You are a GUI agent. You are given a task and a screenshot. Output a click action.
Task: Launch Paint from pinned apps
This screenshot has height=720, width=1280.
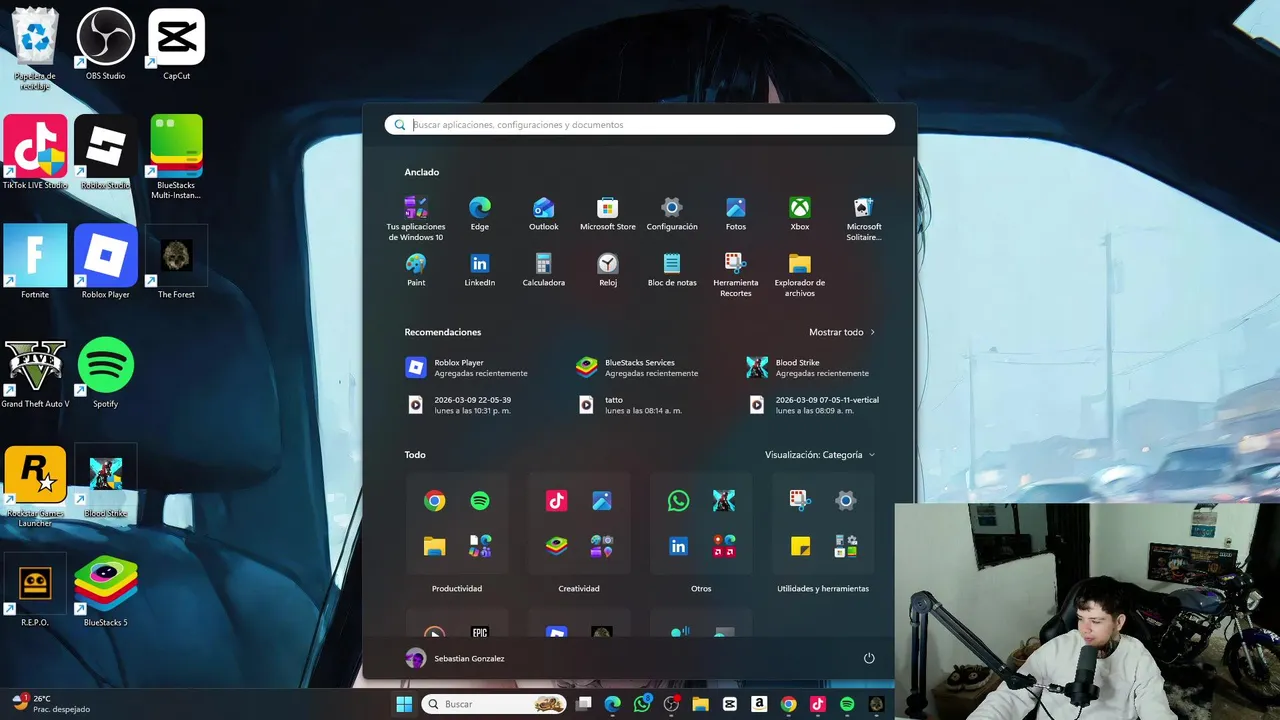(x=416, y=270)
